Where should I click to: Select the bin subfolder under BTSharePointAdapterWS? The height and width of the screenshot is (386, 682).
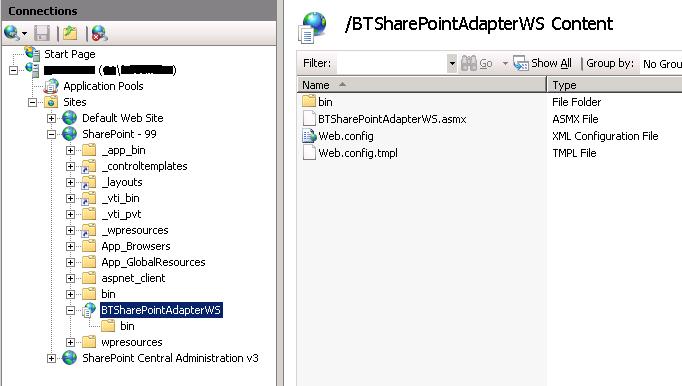point(127,326)
